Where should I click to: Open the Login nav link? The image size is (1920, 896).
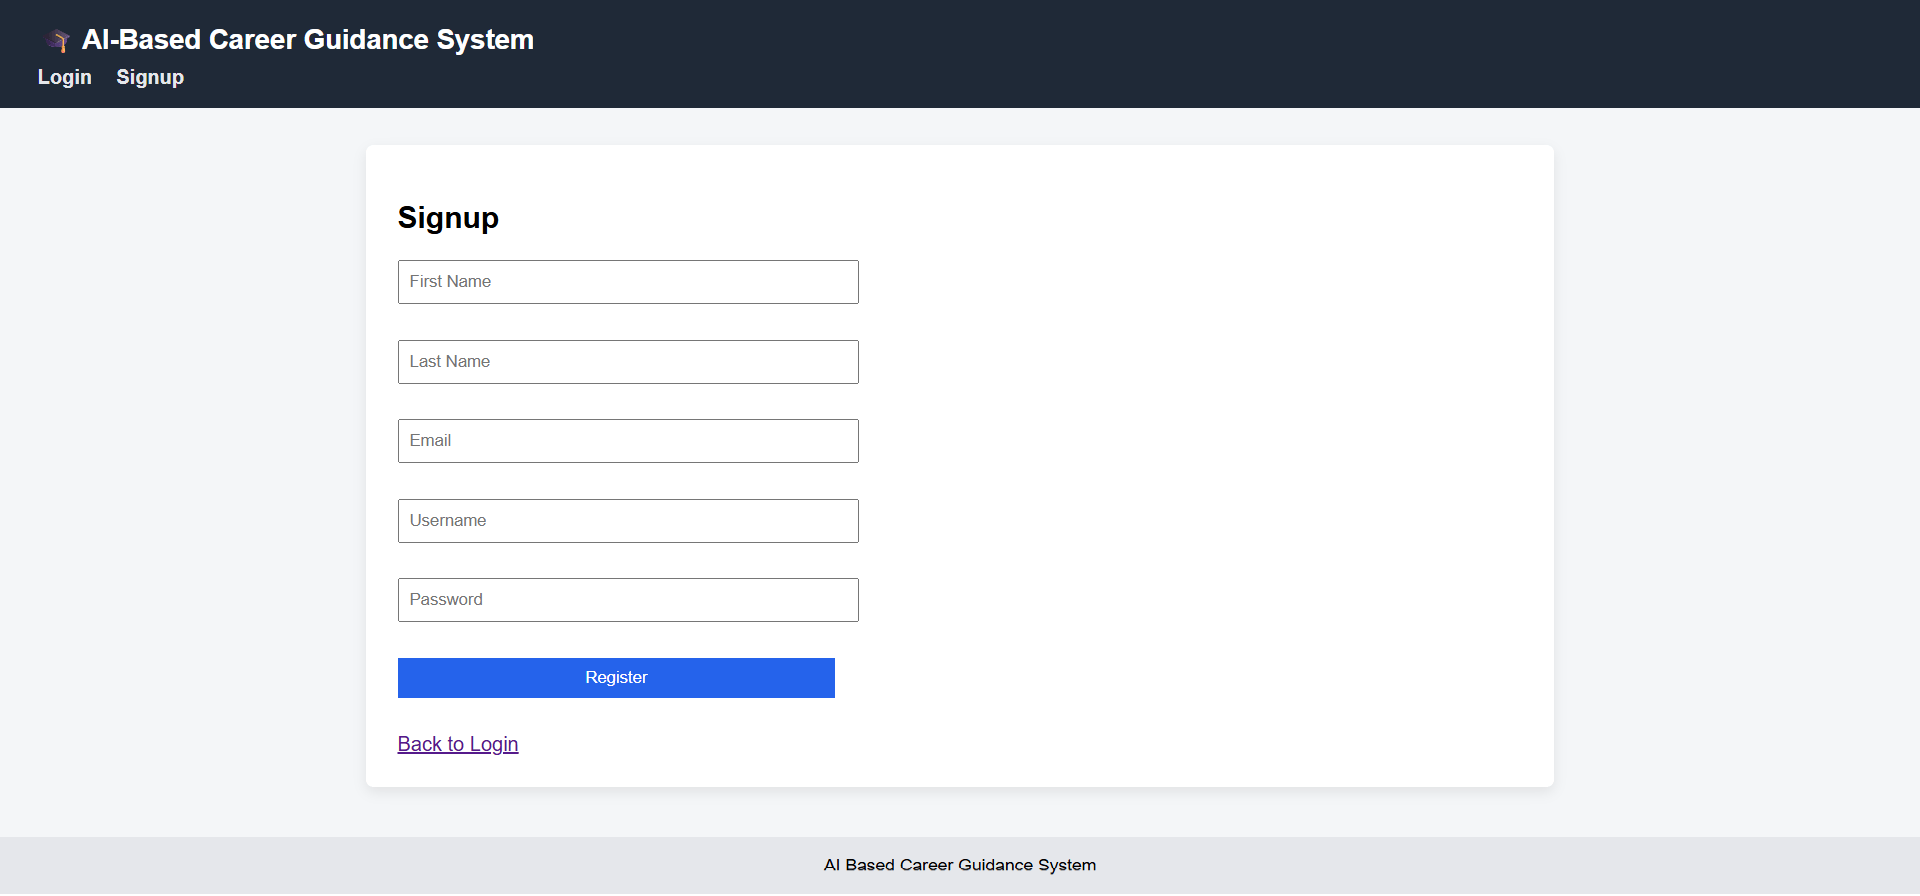[65, 77]
